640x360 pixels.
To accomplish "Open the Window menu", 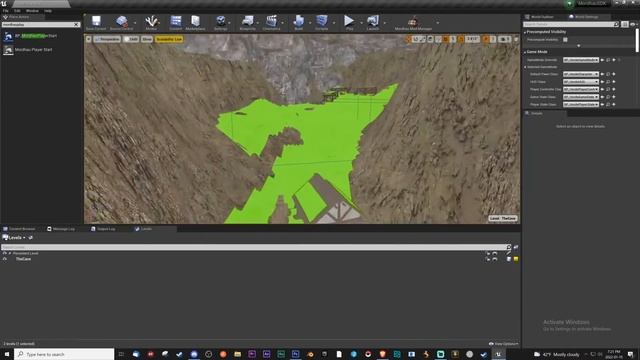I will [x=32, y=11].
